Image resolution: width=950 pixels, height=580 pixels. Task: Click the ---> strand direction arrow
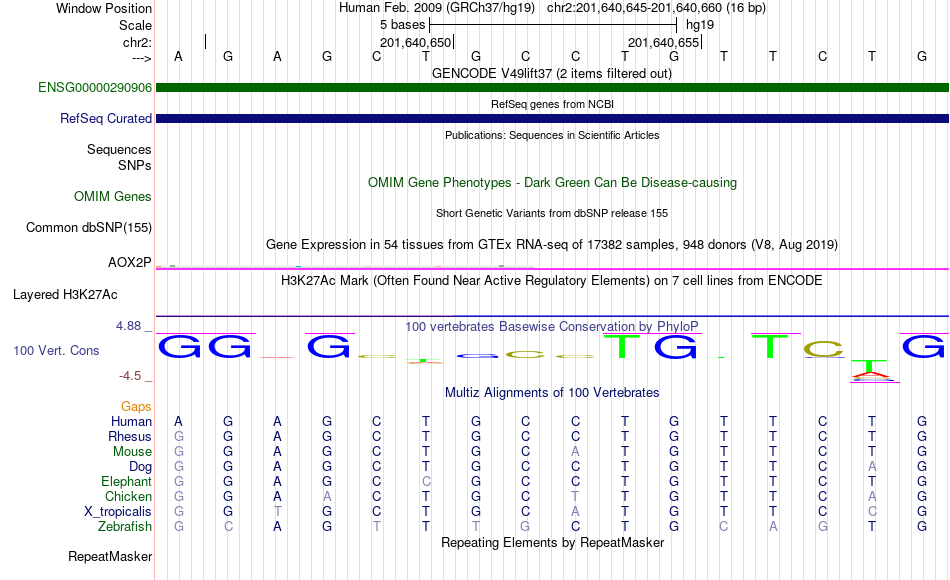[x=141, y=58]
